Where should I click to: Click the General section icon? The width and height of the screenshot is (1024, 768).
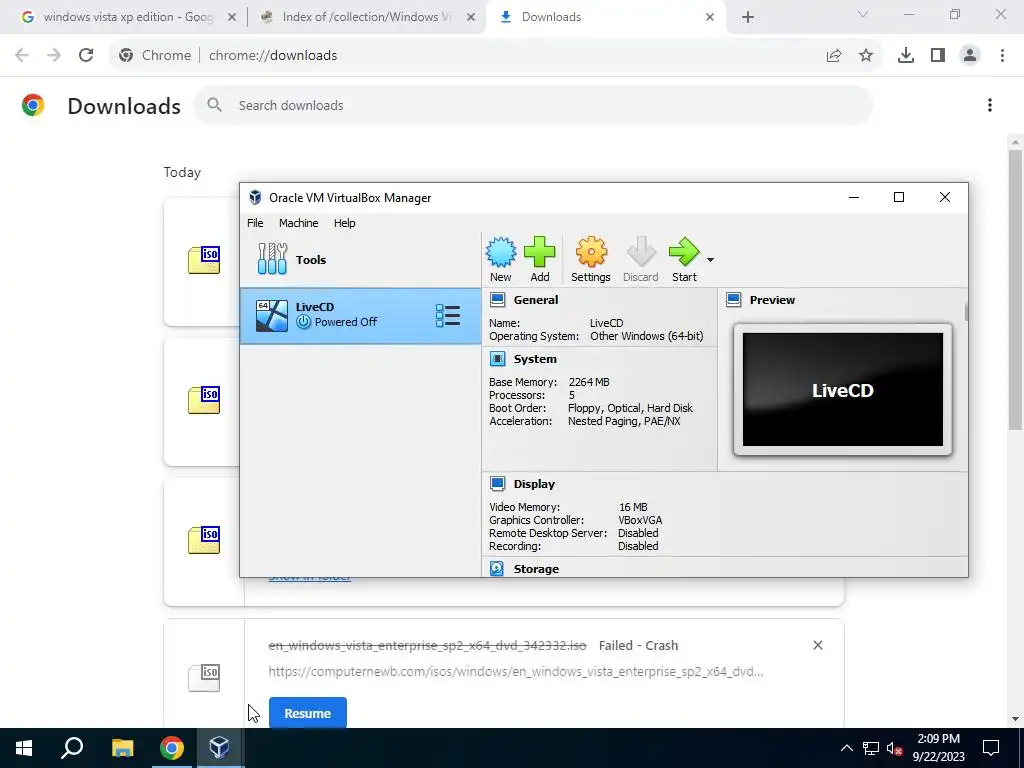[497, 300]
